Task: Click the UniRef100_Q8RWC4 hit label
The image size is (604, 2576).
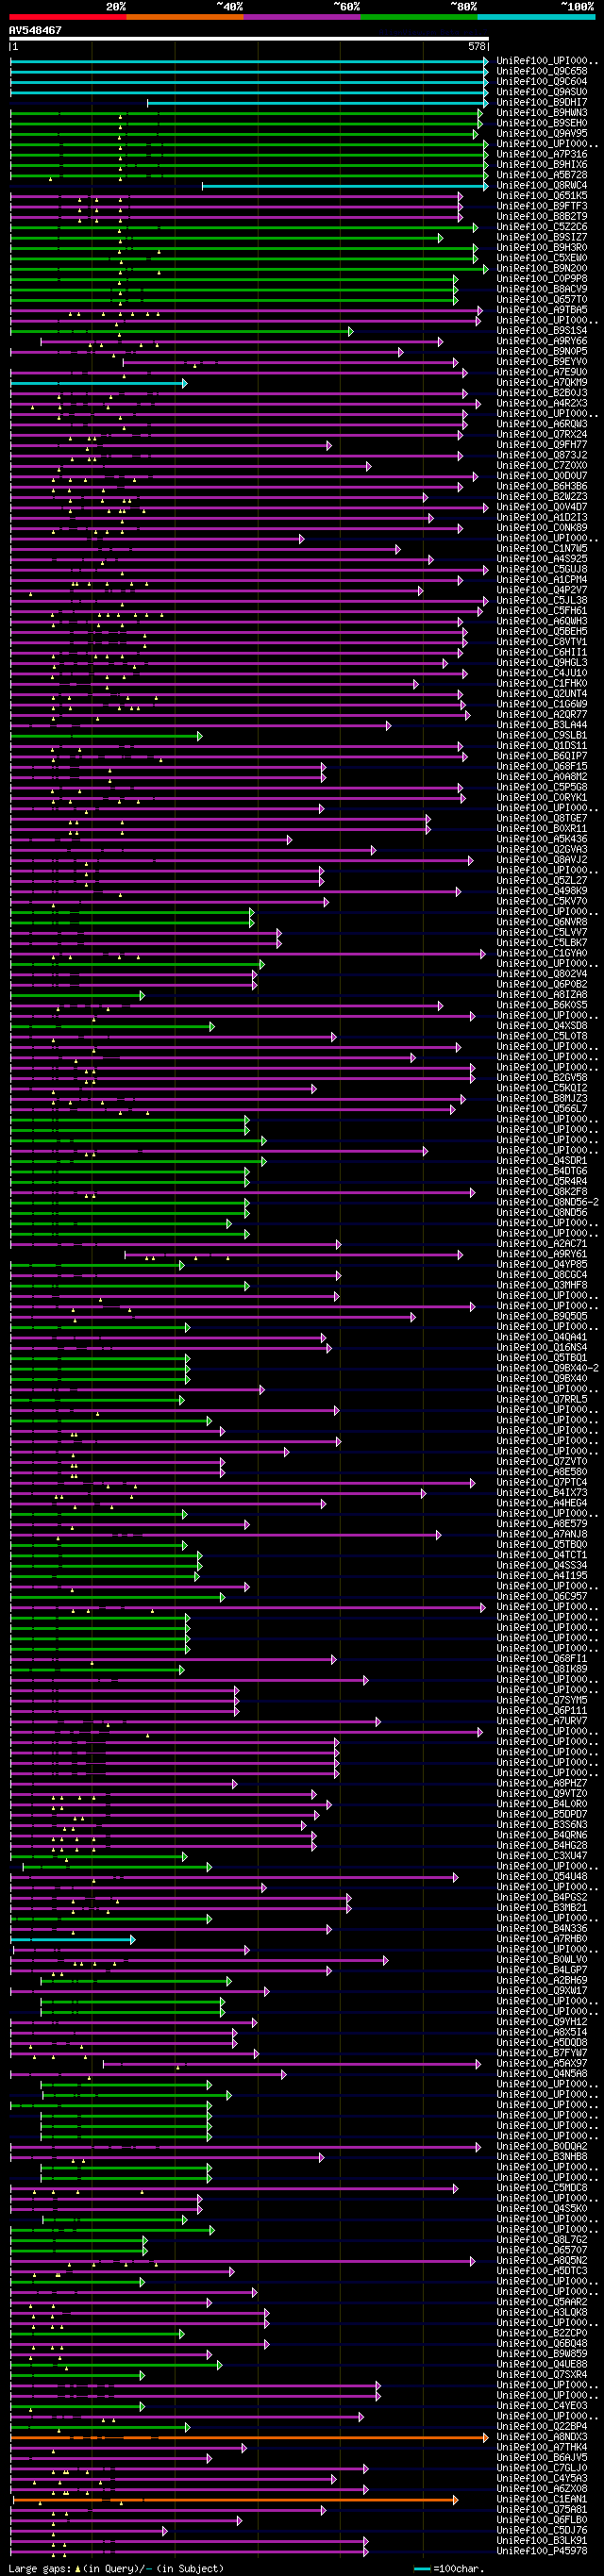Action: (x=542, y=185)
